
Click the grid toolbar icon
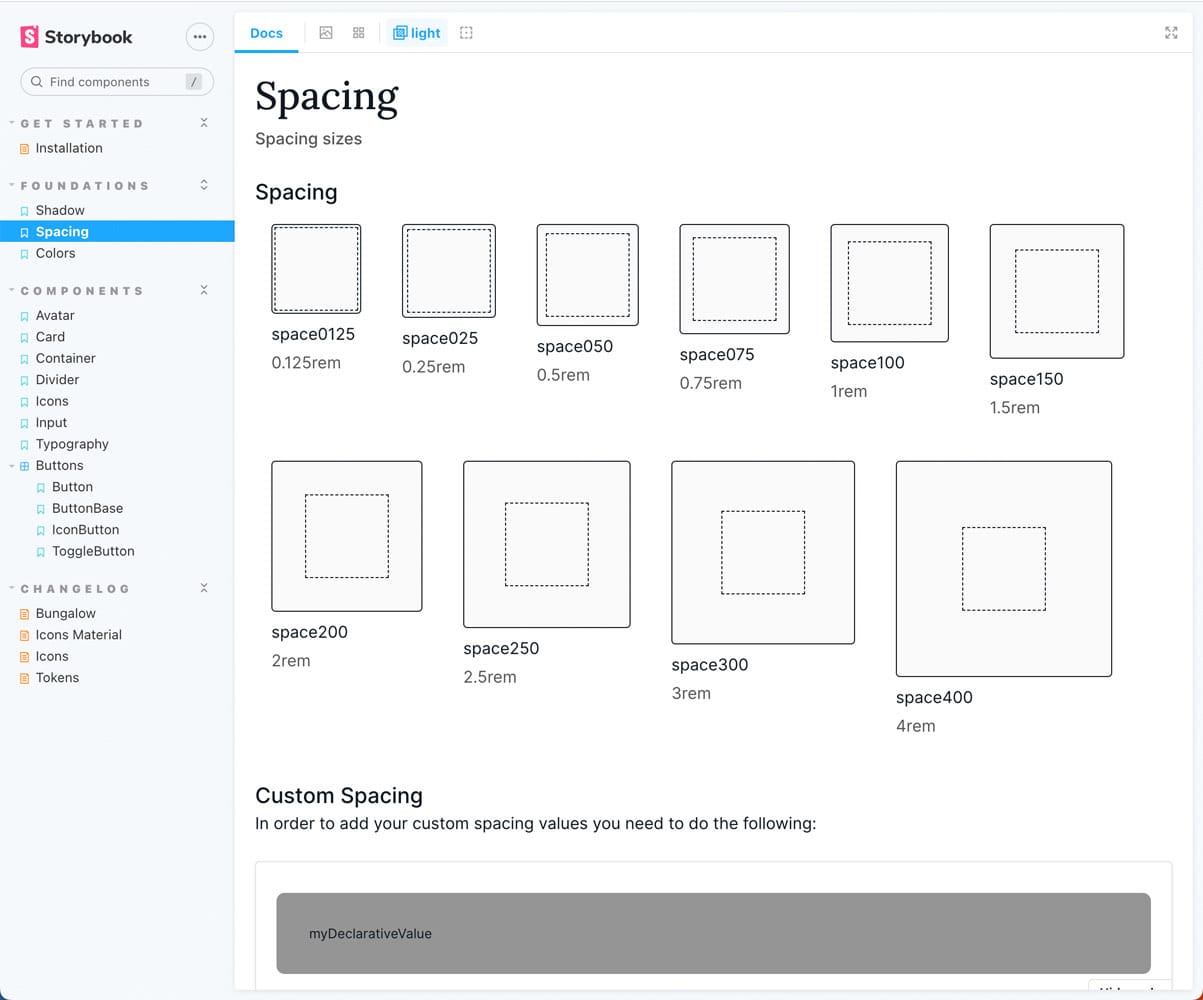(x=359, y=33)
